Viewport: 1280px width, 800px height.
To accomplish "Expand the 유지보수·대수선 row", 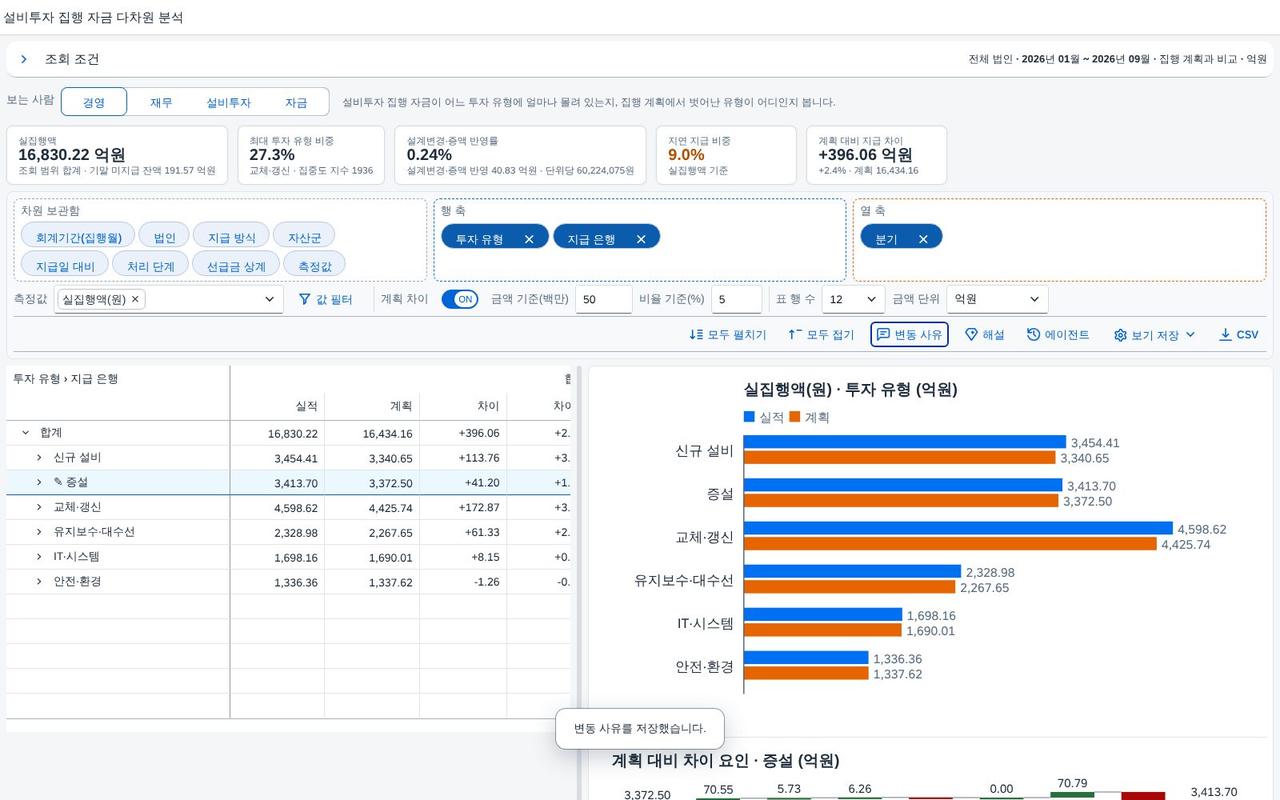I will click(39, 532).
